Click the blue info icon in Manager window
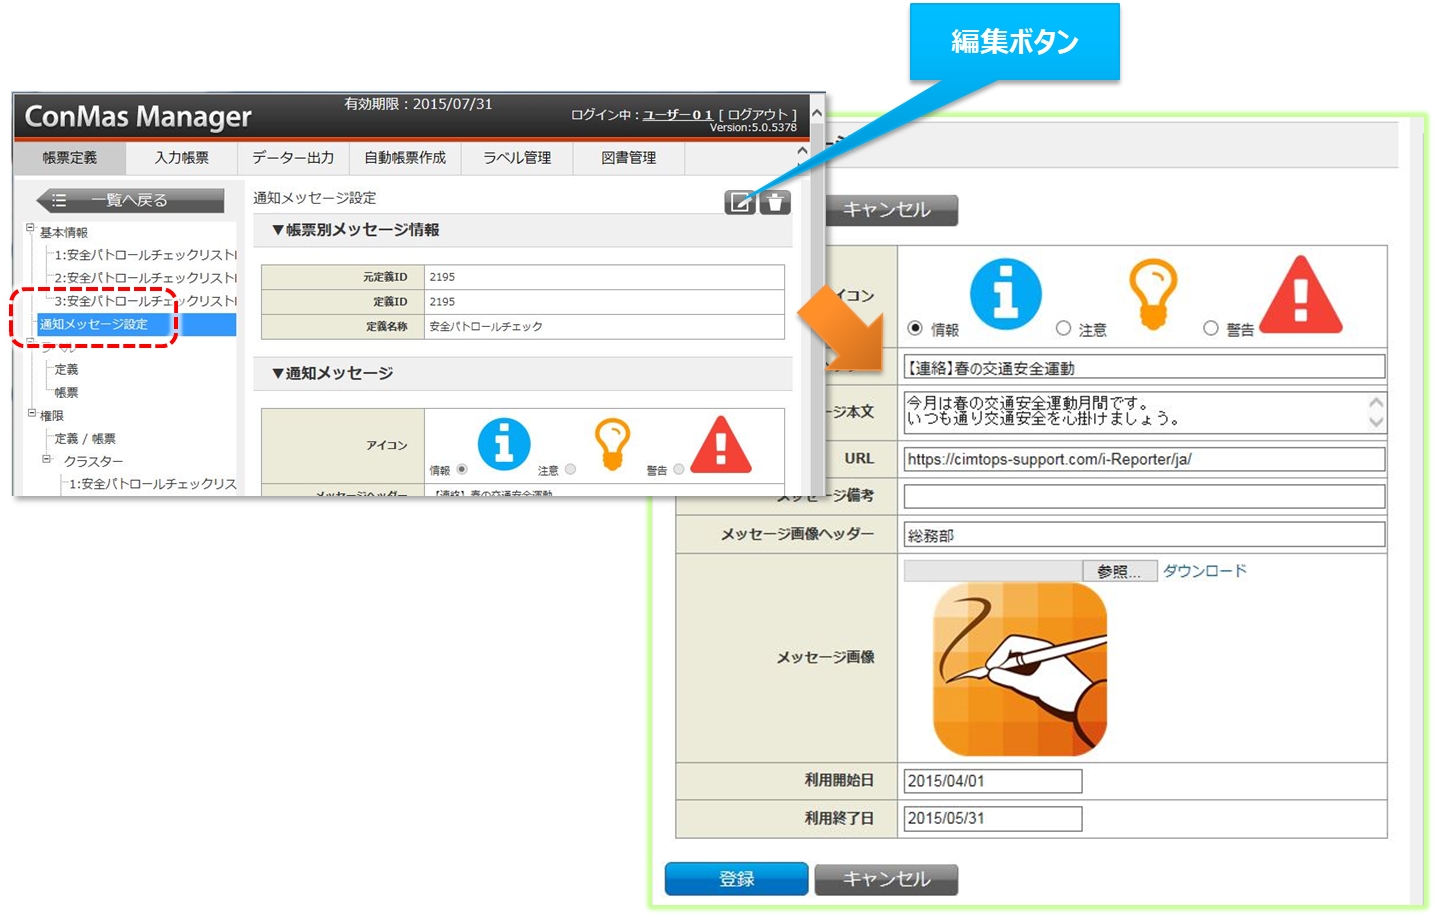Viewport: 1435px width, 916px height. [x=504, y=443]
